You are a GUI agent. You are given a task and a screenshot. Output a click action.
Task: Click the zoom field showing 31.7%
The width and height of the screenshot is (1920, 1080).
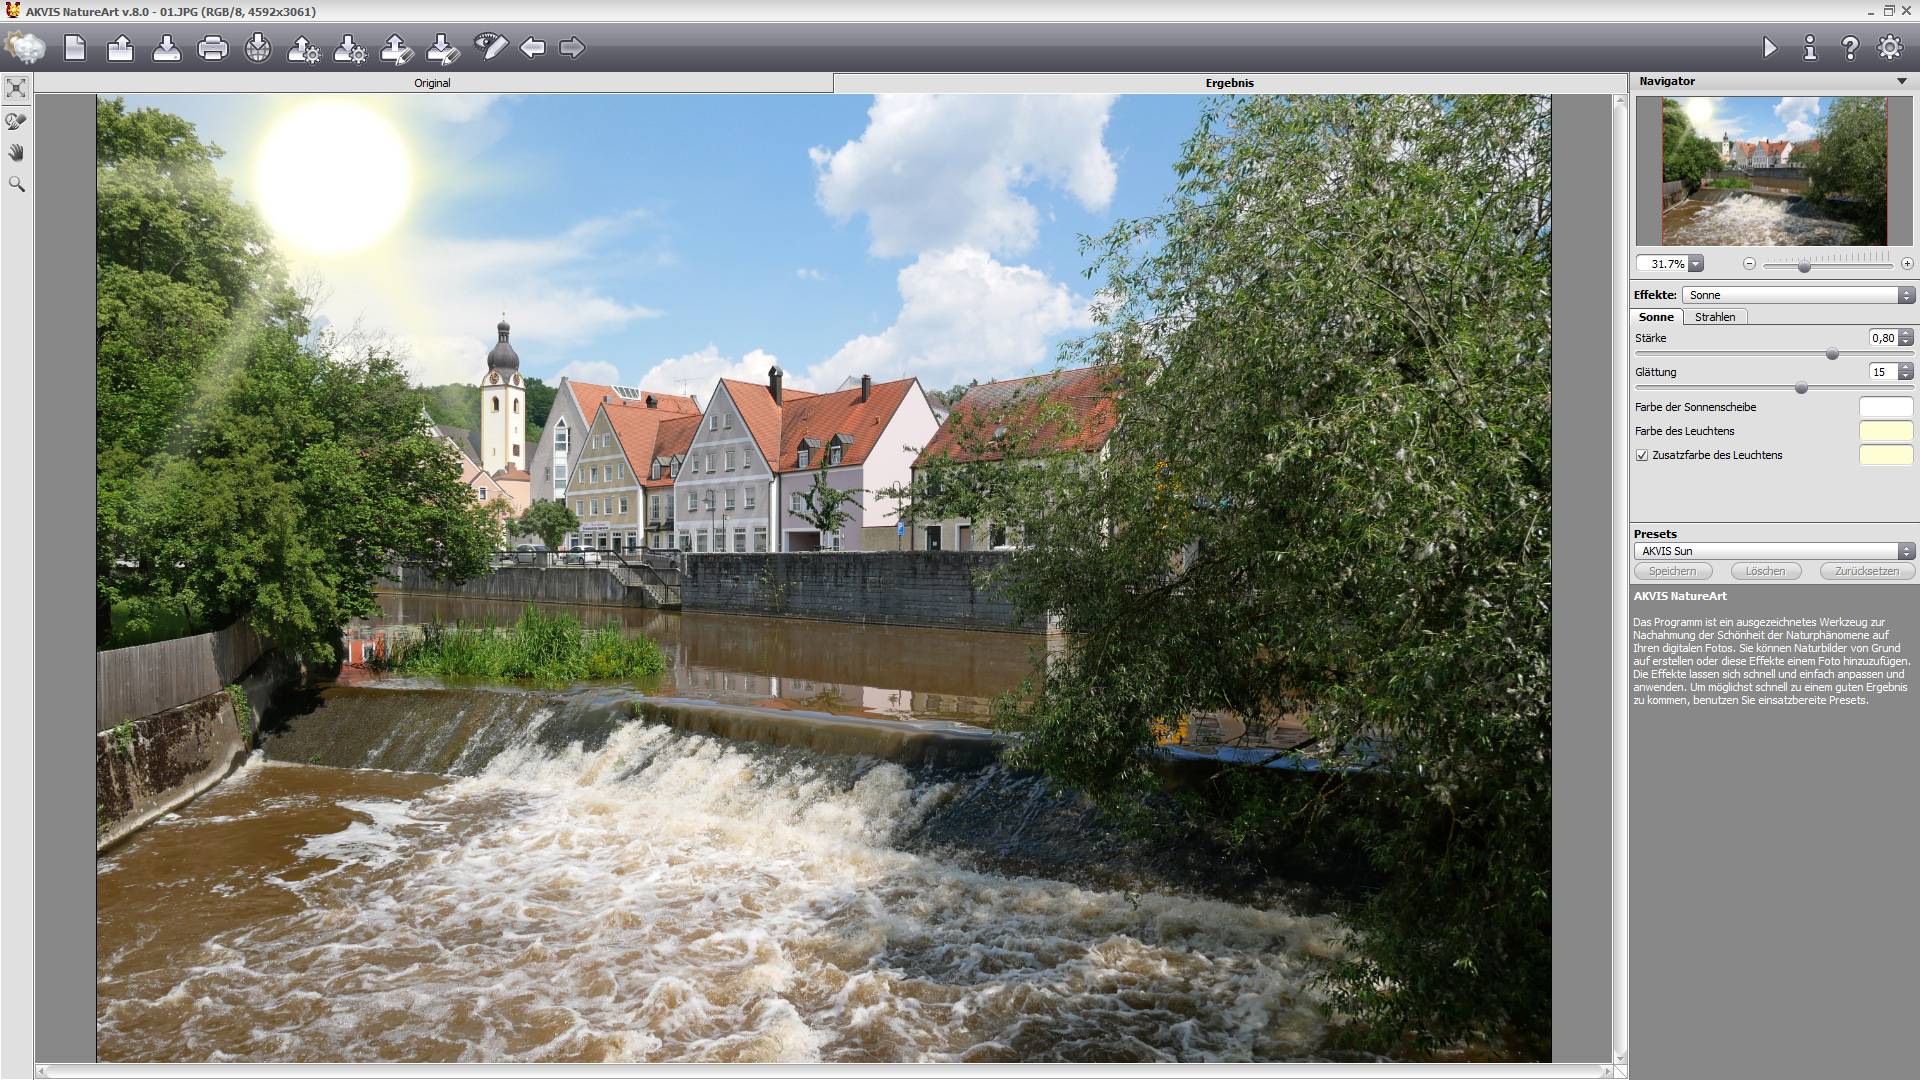coord(1664,264)
